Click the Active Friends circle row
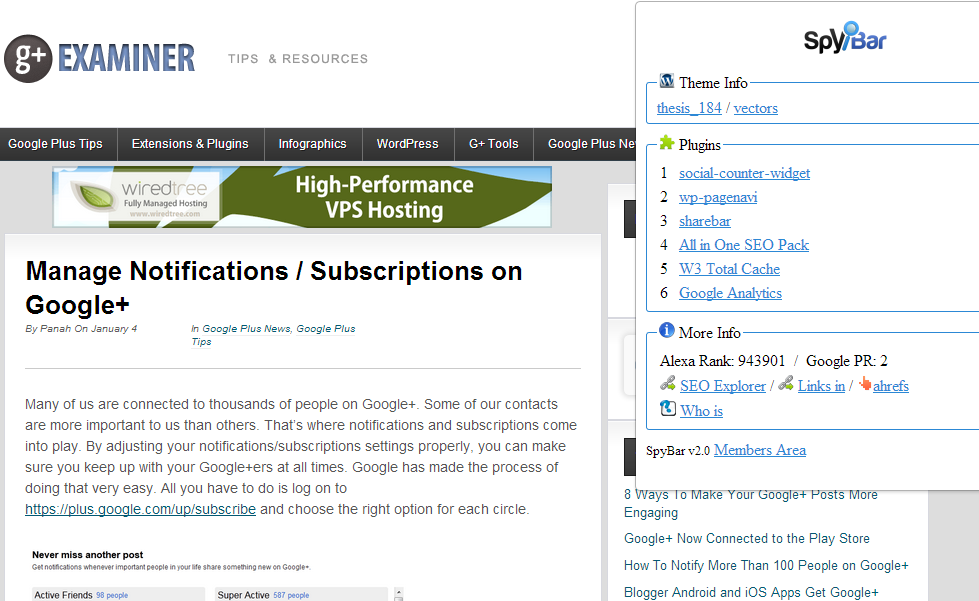The image size is (979, 601). tap(119, 595)
